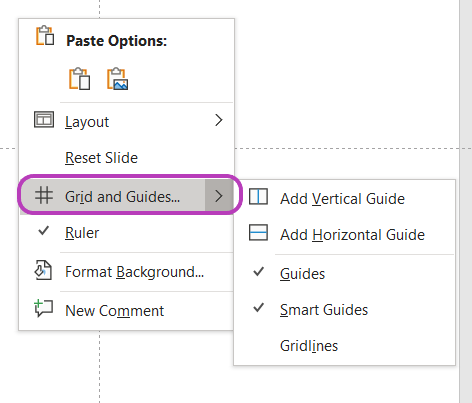Enable Gridlines in the submenu
472x403 pixels.
309,346
